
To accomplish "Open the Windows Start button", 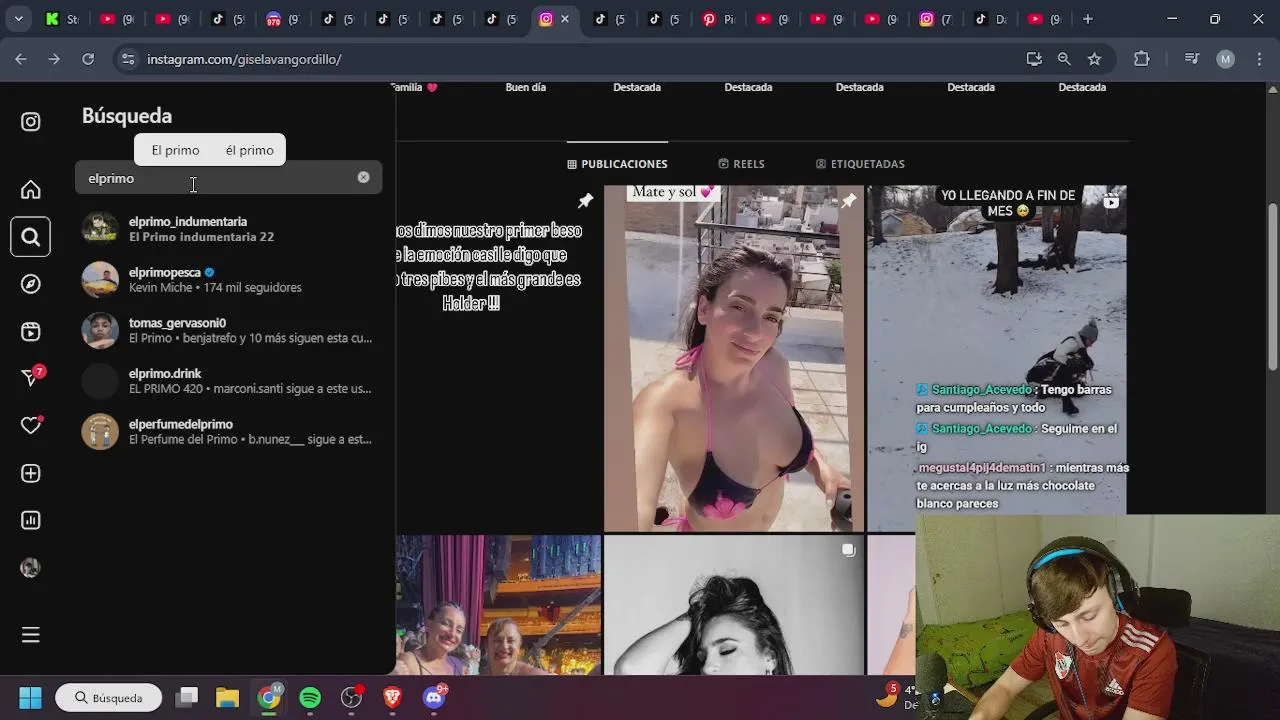I will click(x=30, y=697).
